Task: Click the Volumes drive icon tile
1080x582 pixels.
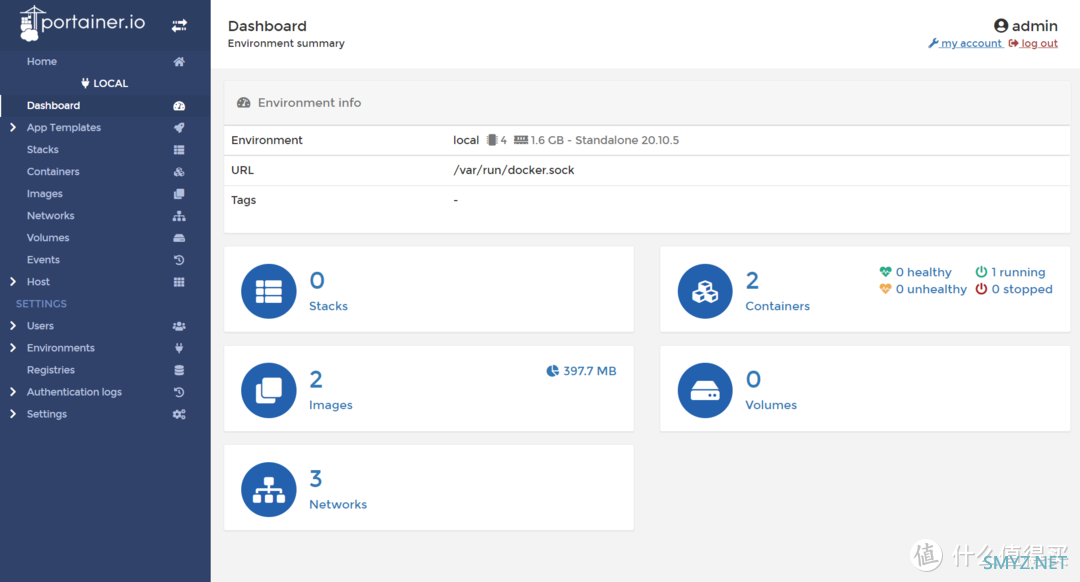Action: pos(705,390)
